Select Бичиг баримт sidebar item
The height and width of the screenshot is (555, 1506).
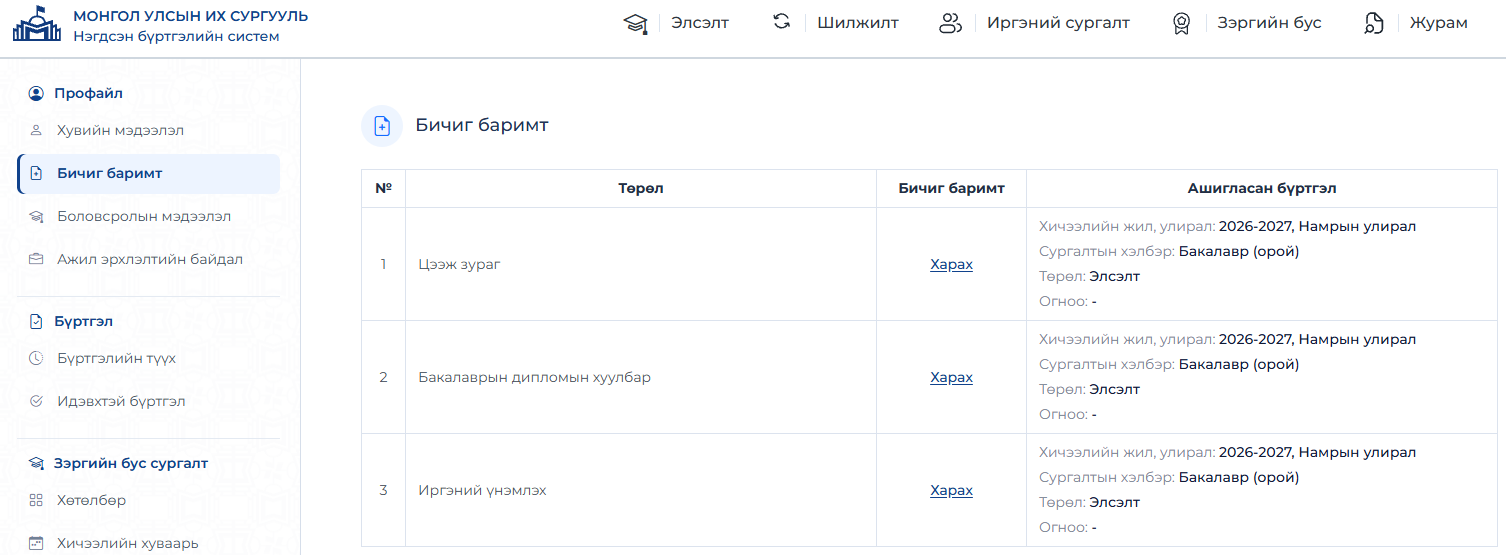pyautogui.click(x=148, y=173)
